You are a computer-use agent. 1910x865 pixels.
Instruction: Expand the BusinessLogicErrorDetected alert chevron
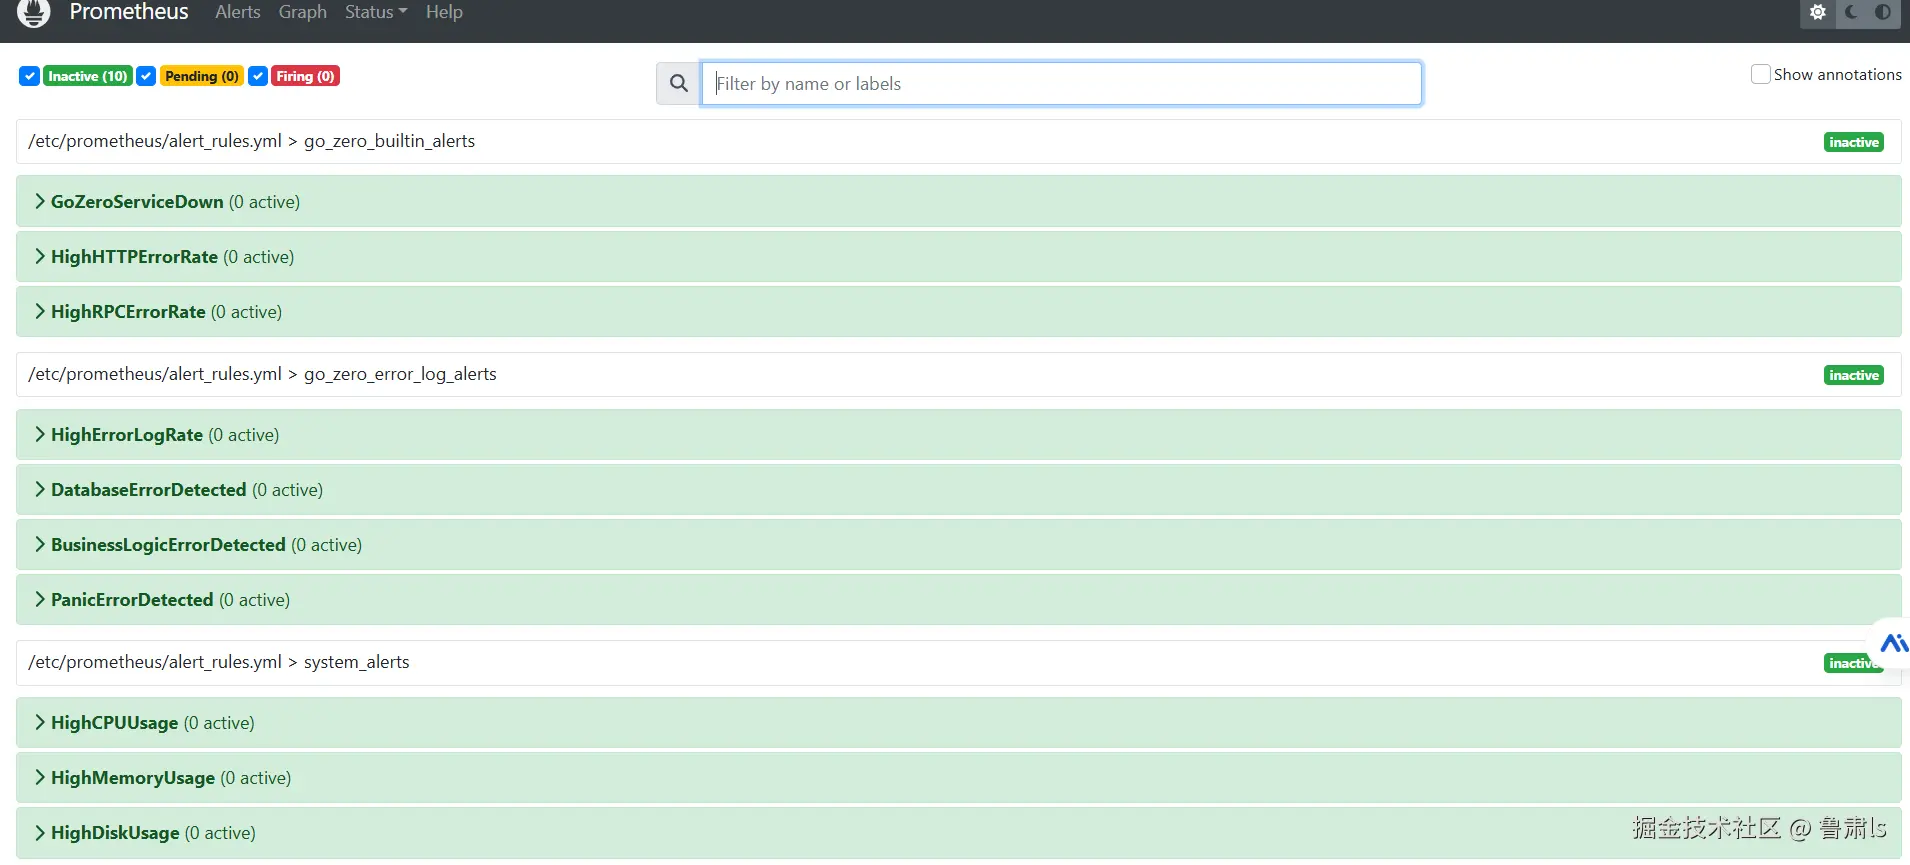40,544
